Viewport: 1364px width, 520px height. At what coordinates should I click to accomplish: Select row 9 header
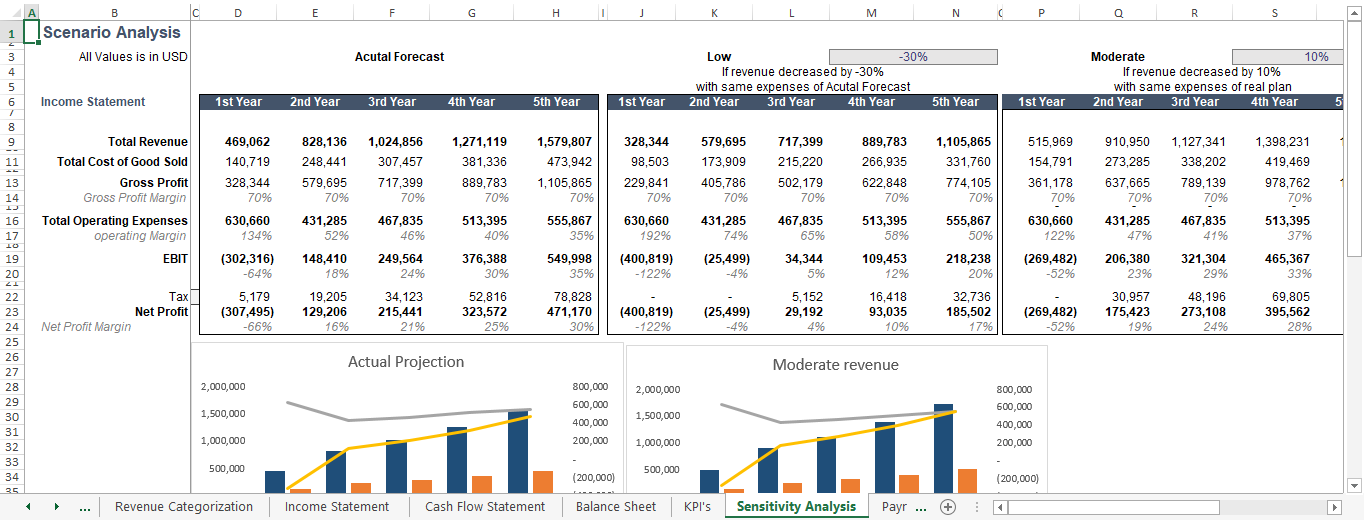tap(11, 142)
